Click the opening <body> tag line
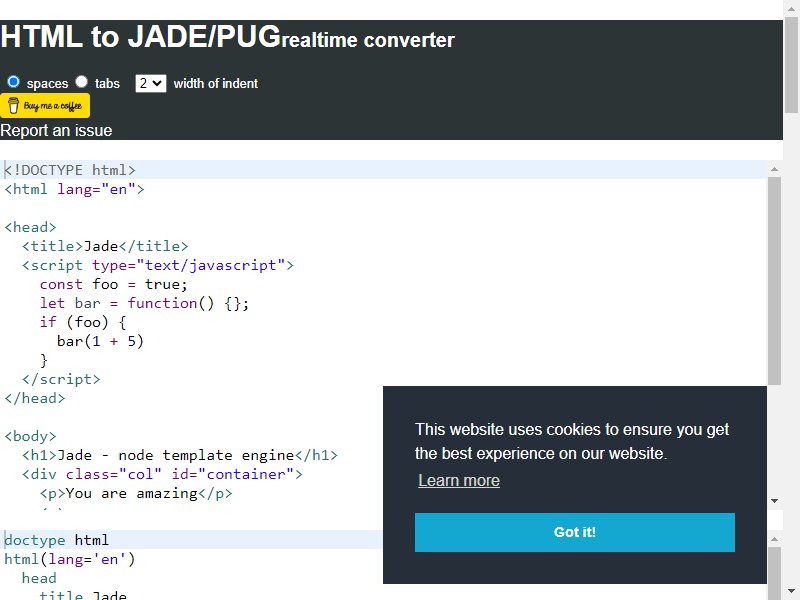800x600 pixels. [31, 436]
